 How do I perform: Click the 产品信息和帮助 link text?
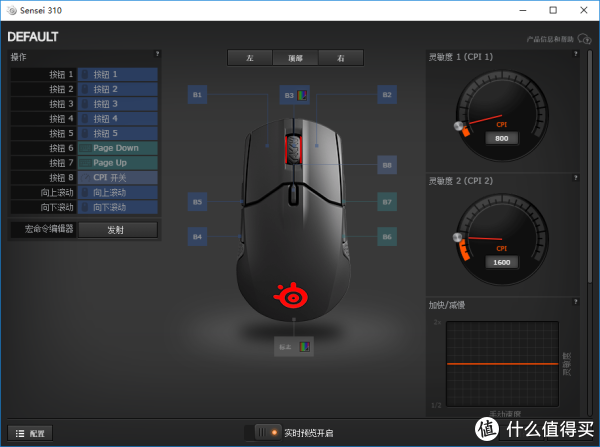point(550,39)
